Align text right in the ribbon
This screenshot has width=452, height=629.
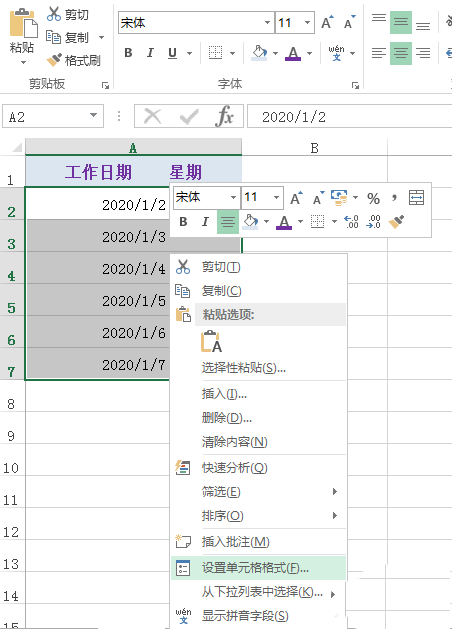click(x=423, y=53)
